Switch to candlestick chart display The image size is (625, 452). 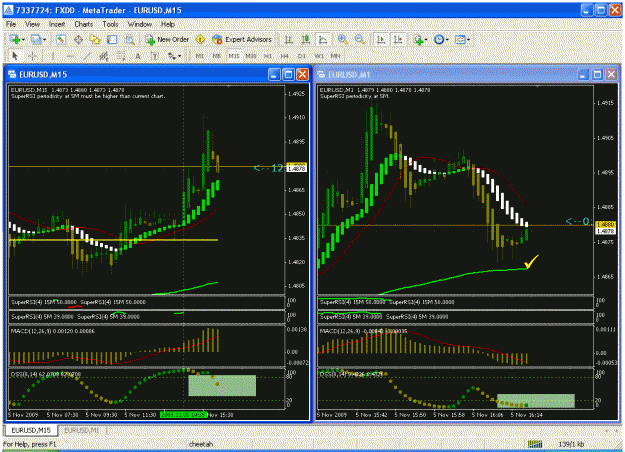(x=306, y=39)
